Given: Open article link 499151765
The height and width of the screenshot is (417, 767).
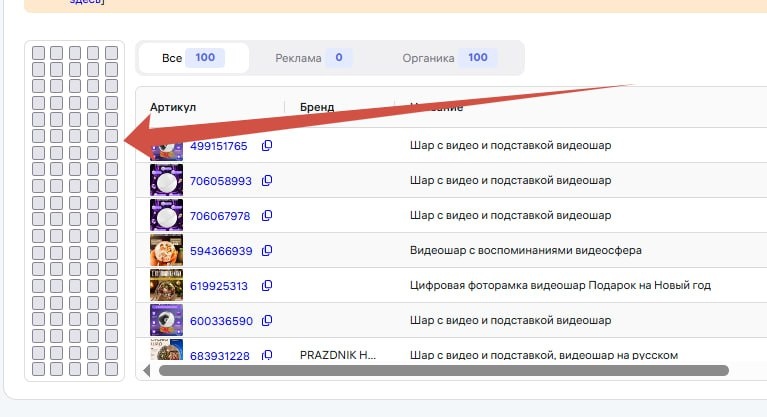Looking at the screenshot, I should [219, 146].
